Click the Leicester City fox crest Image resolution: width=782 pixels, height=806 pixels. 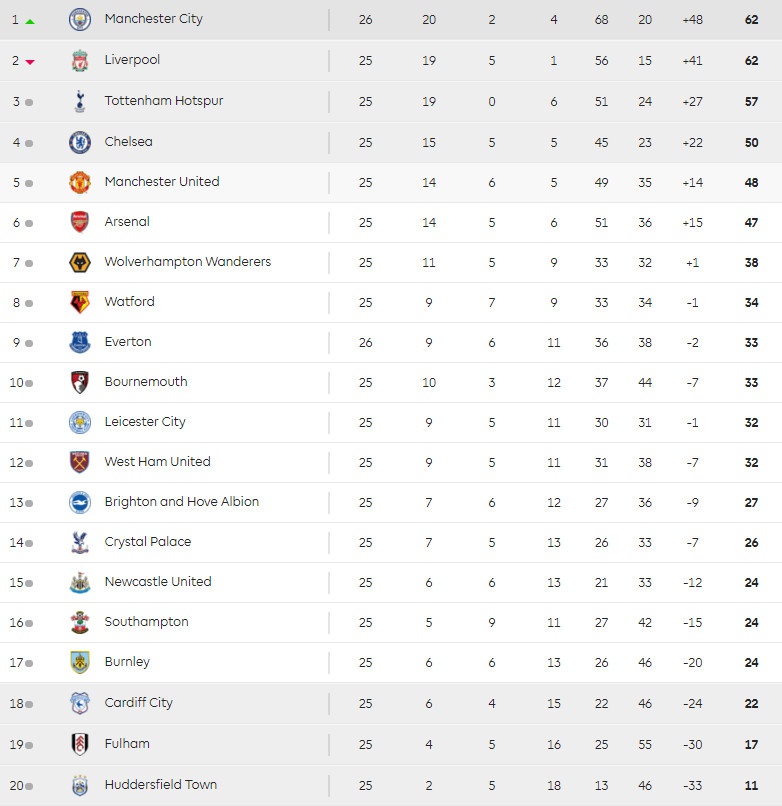coord(80,422)
